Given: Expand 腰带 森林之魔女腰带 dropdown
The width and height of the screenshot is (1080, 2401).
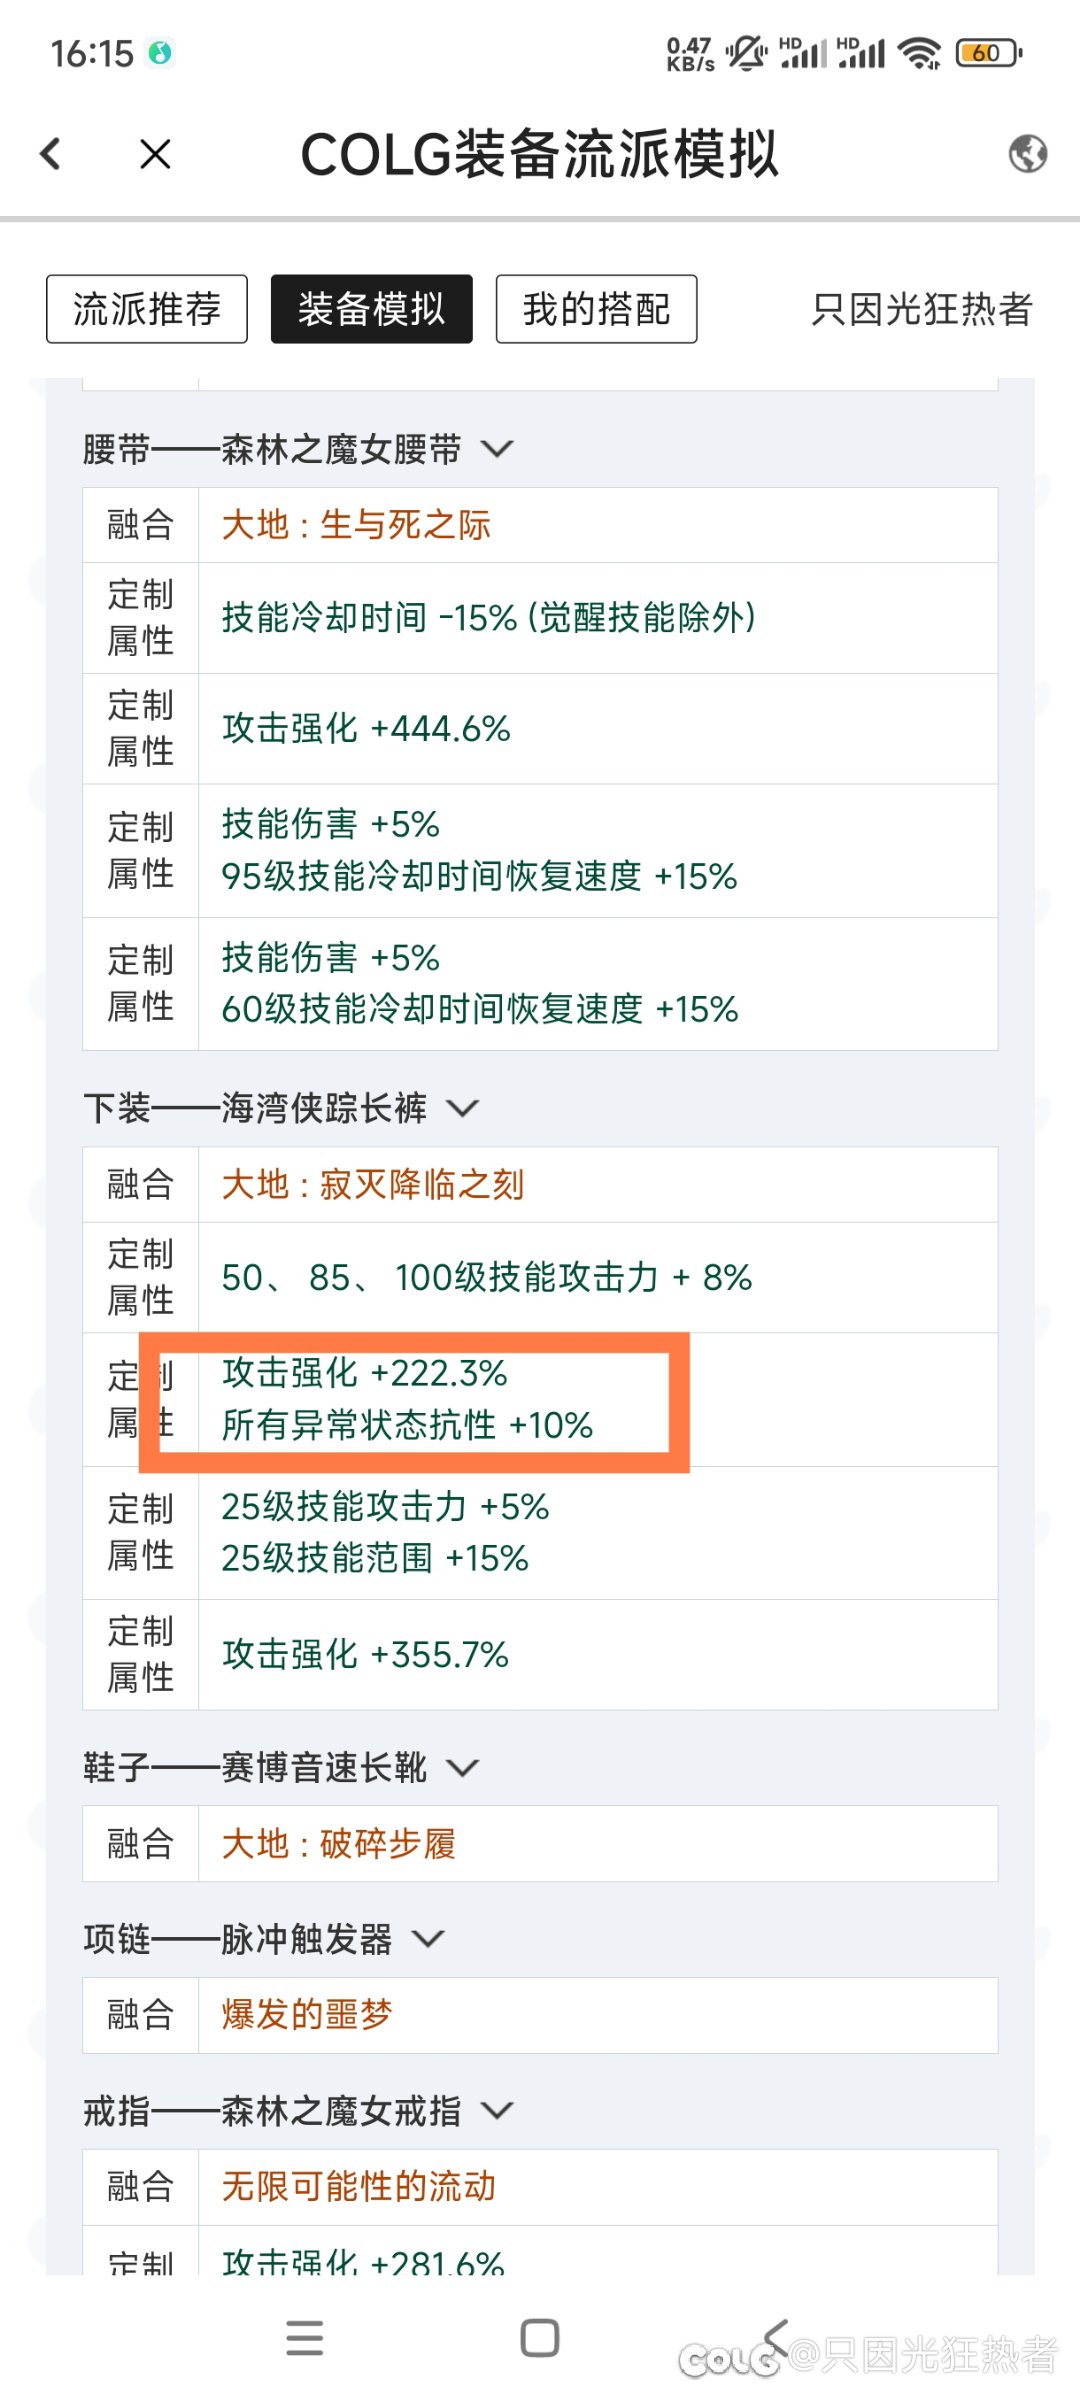Looking at the screenshot, I should [497, 449].
